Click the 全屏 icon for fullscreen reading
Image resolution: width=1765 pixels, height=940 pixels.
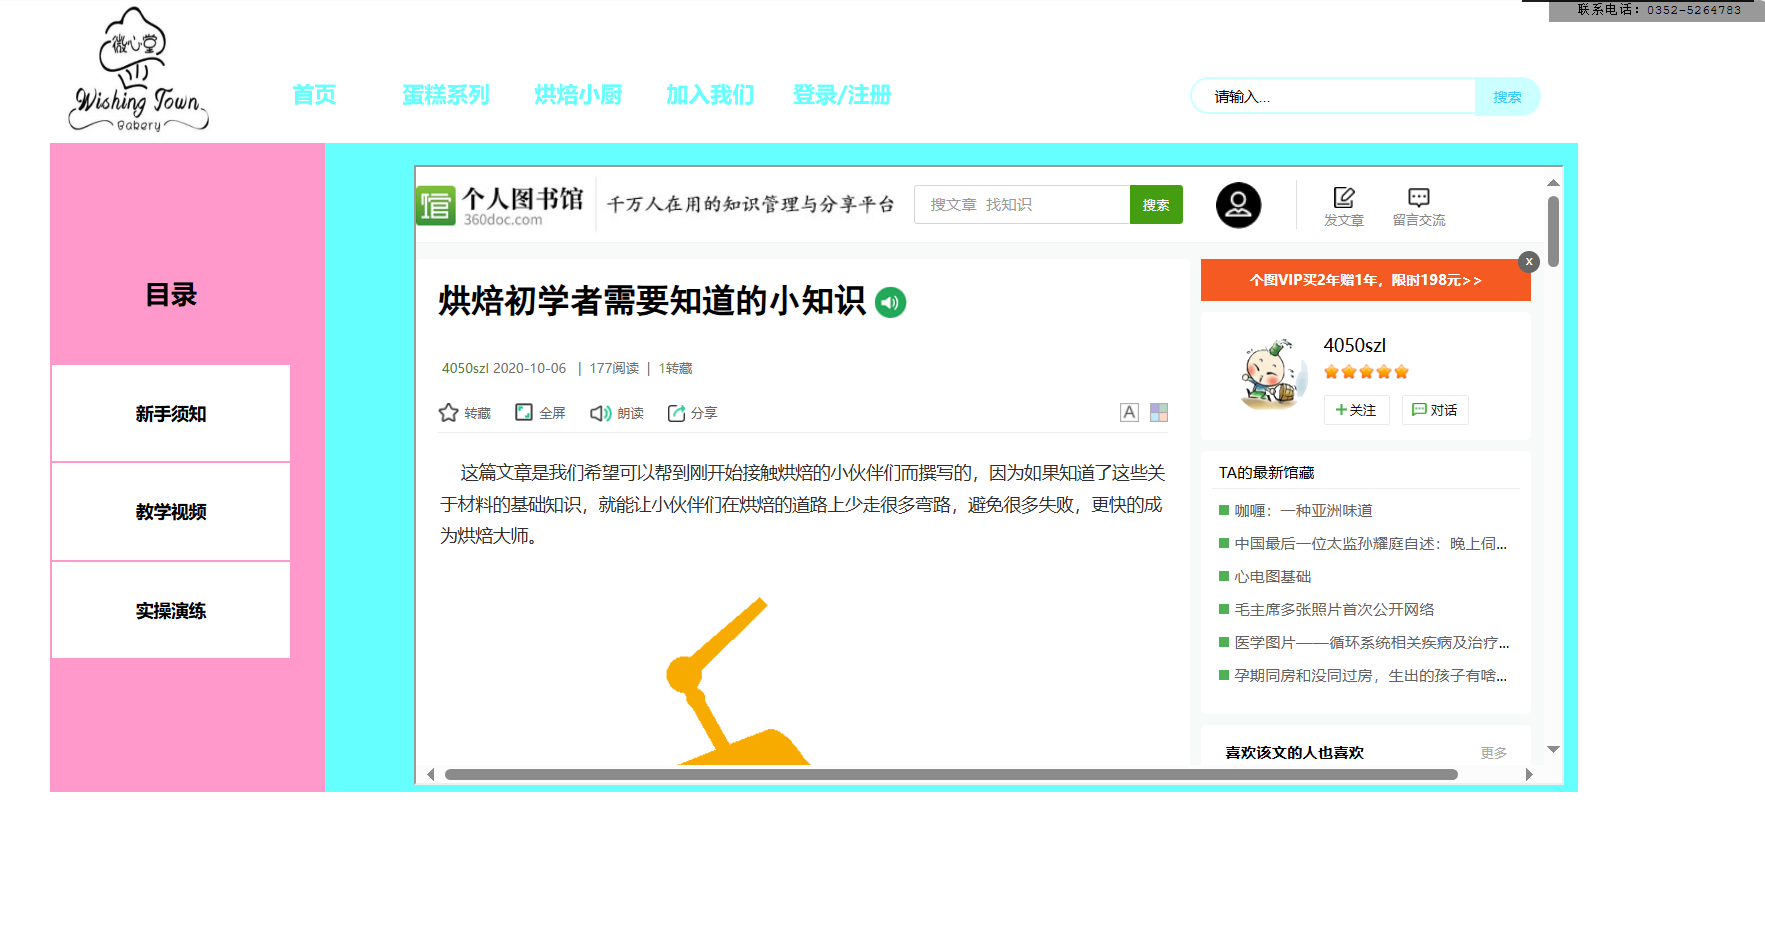[x=523, y=412]
